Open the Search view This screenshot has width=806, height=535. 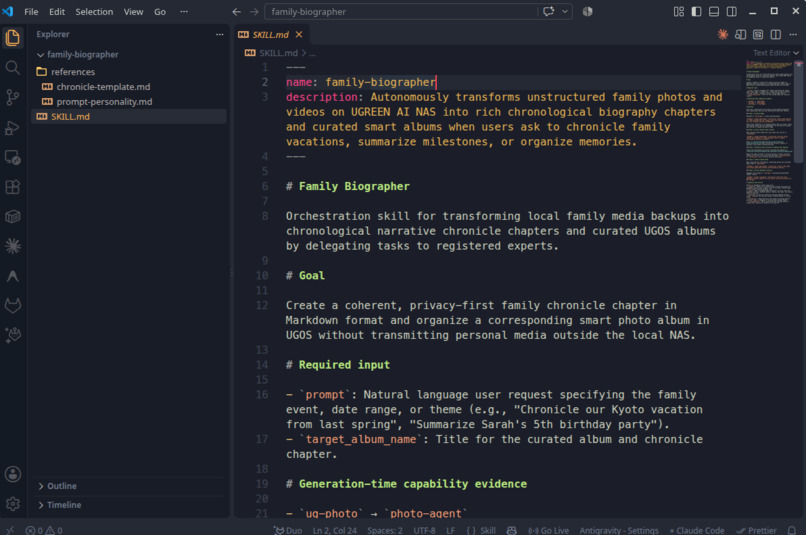coord(13,67)
